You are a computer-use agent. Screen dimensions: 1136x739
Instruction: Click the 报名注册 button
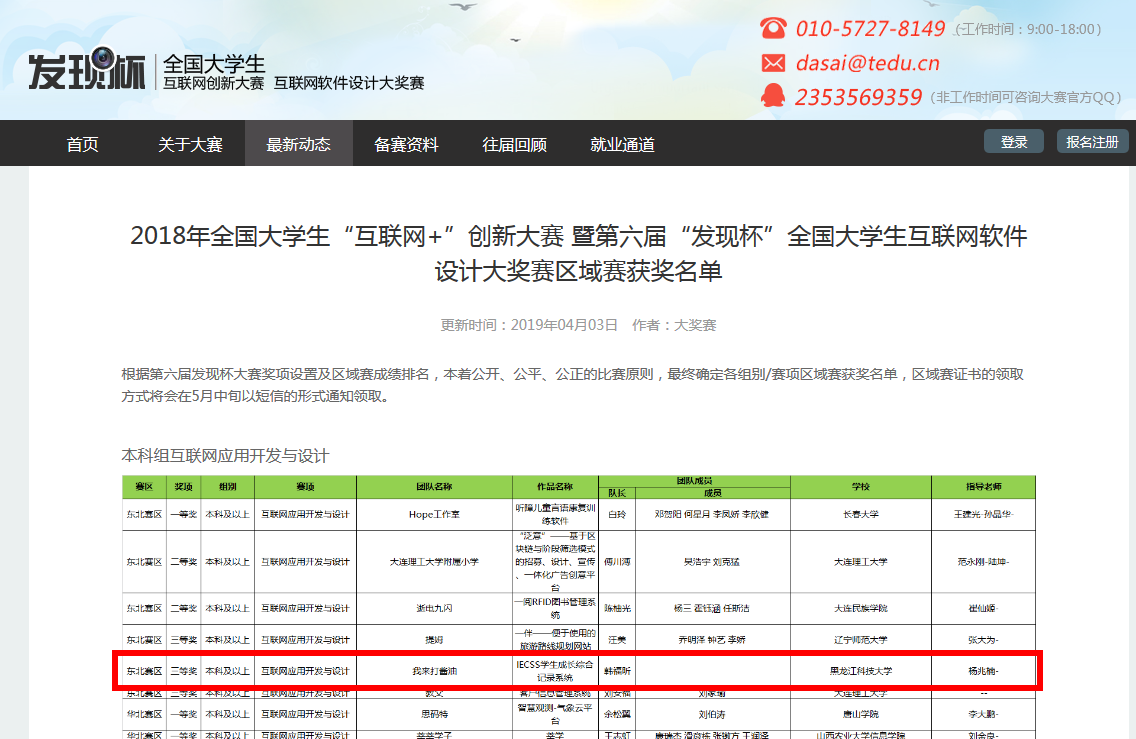1092,142
